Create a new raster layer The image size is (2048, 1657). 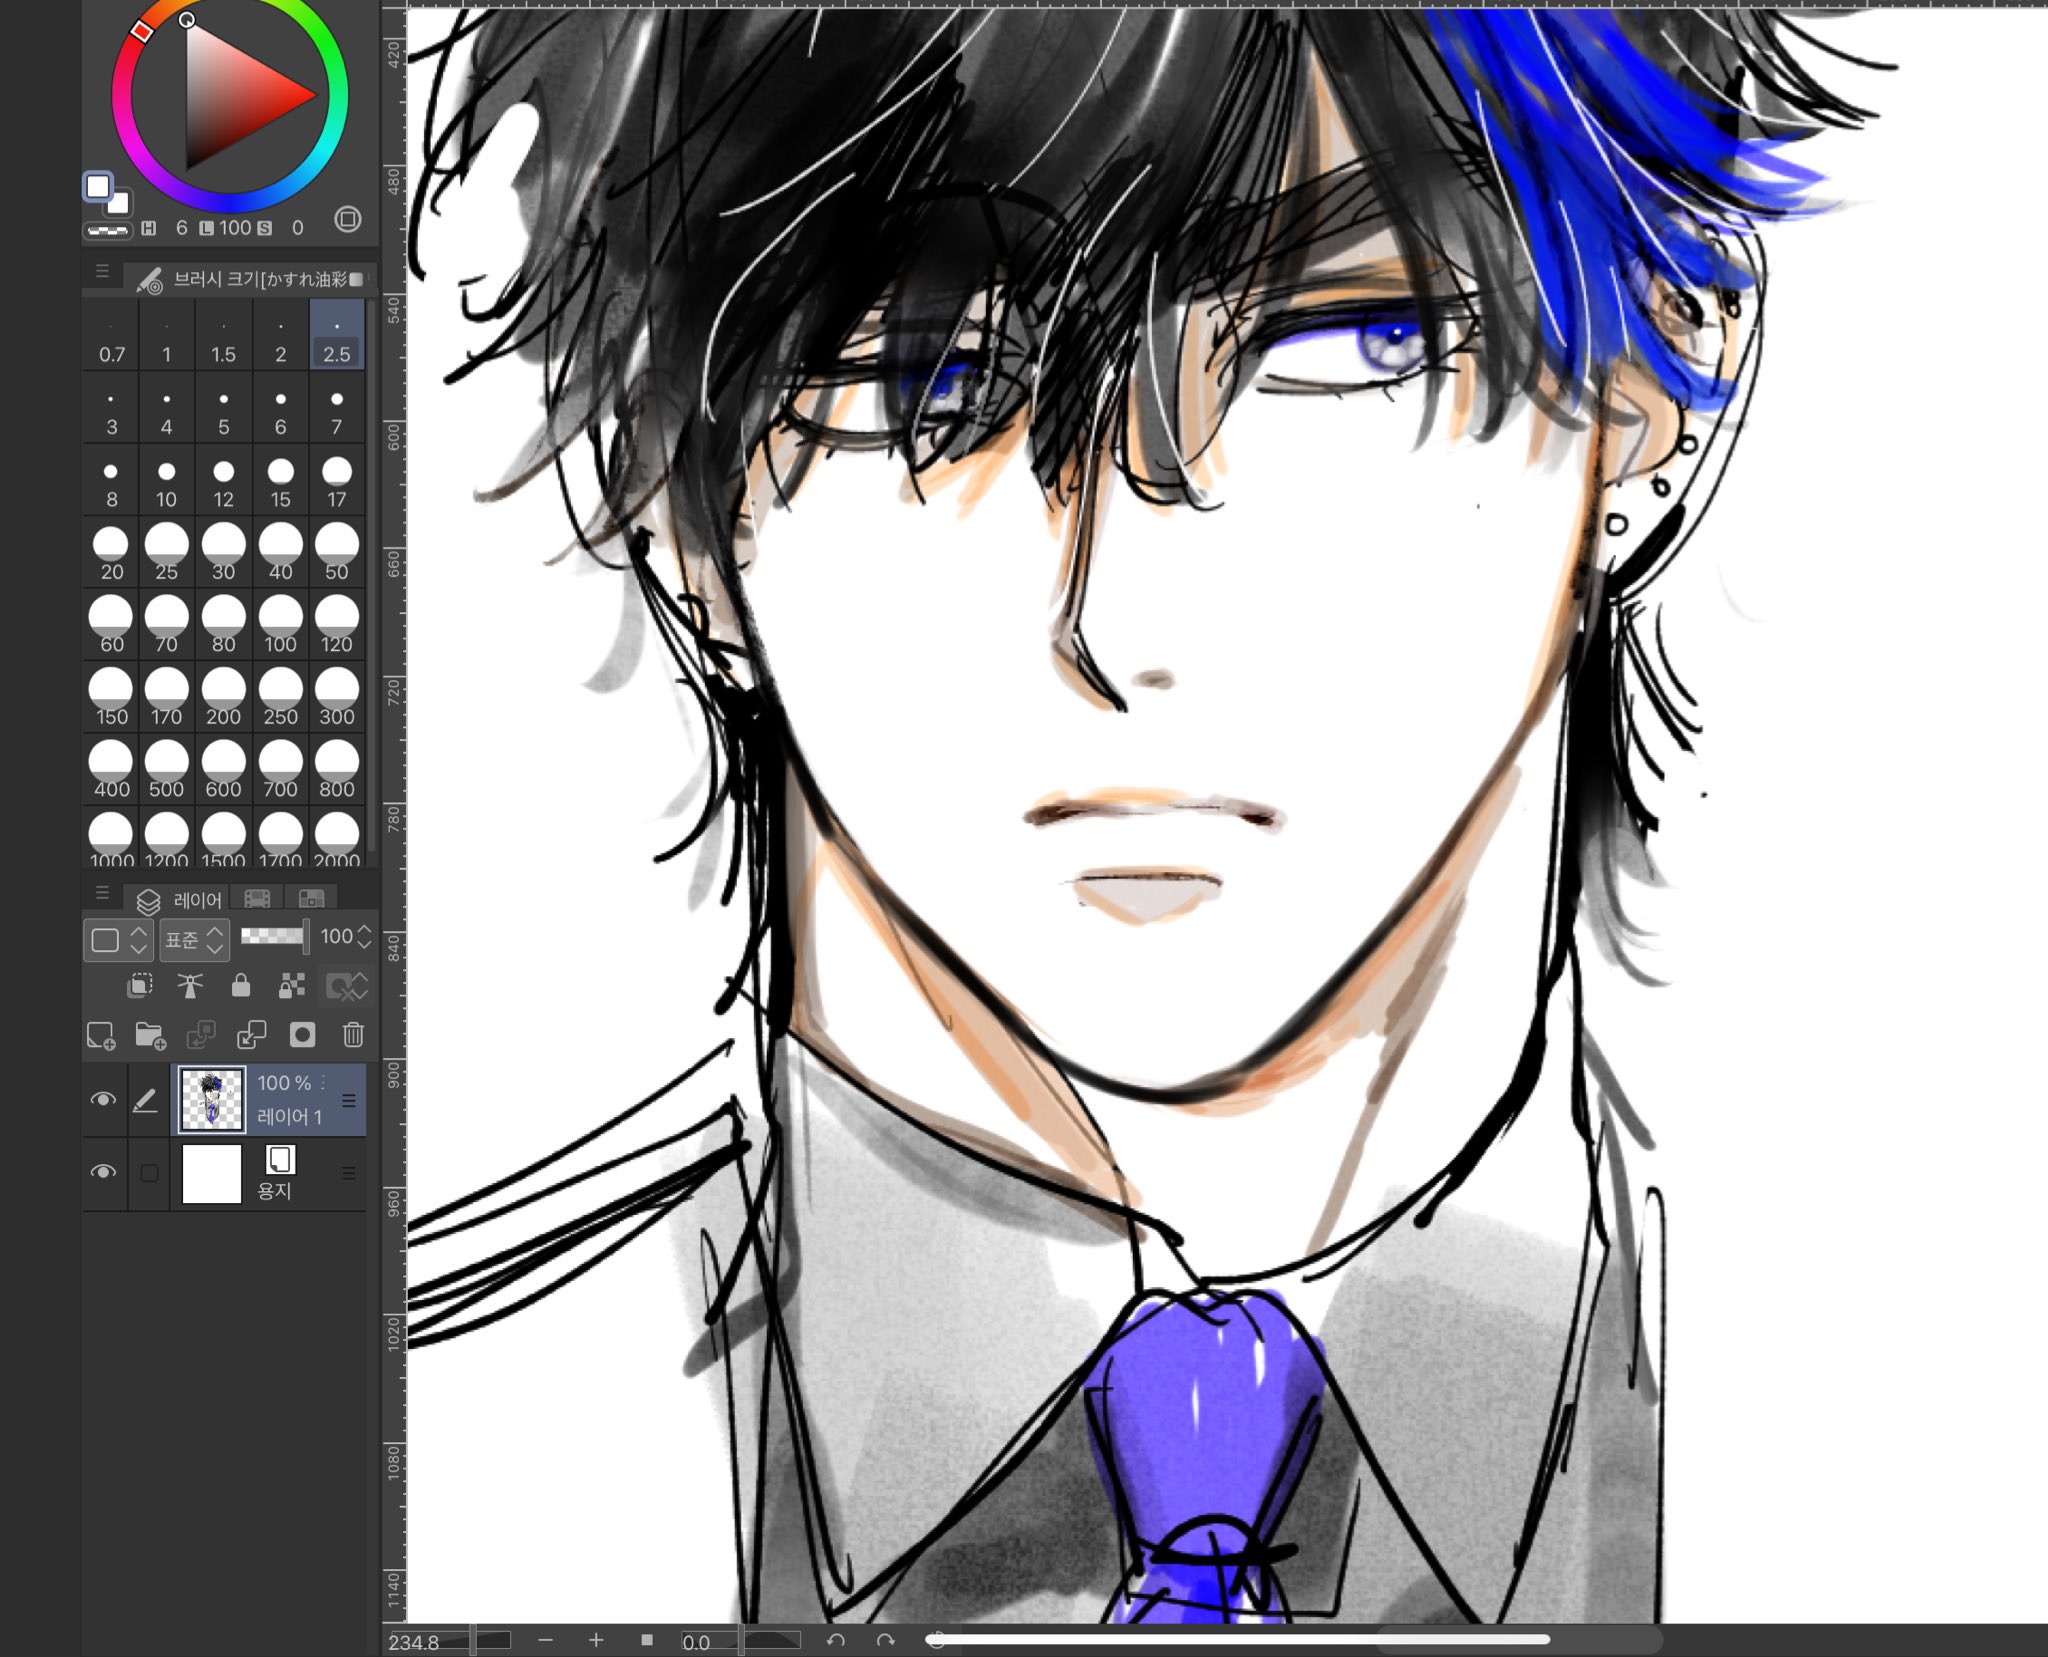point(101,1035)
